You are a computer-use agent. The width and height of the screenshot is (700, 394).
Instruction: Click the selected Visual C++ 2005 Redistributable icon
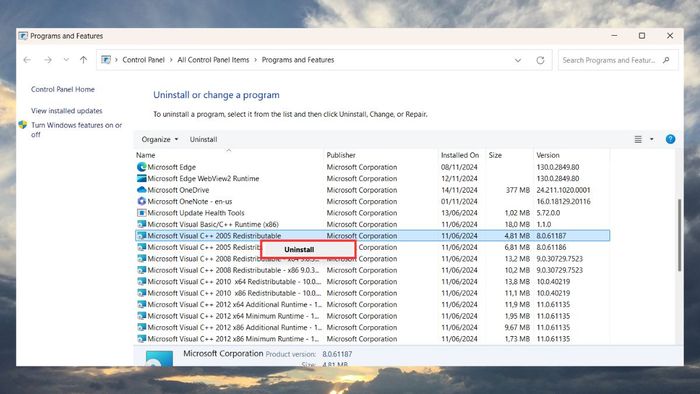pyautogui.click(x=142, y=236)
